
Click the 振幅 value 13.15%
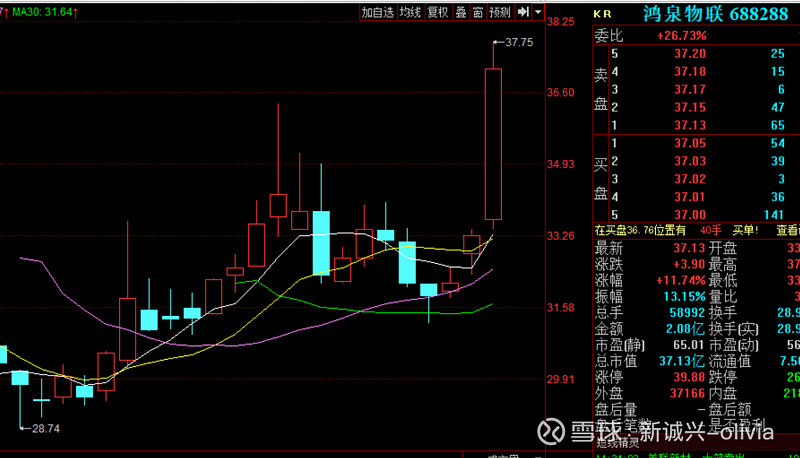pyautogui.click(x=684, y=296)
